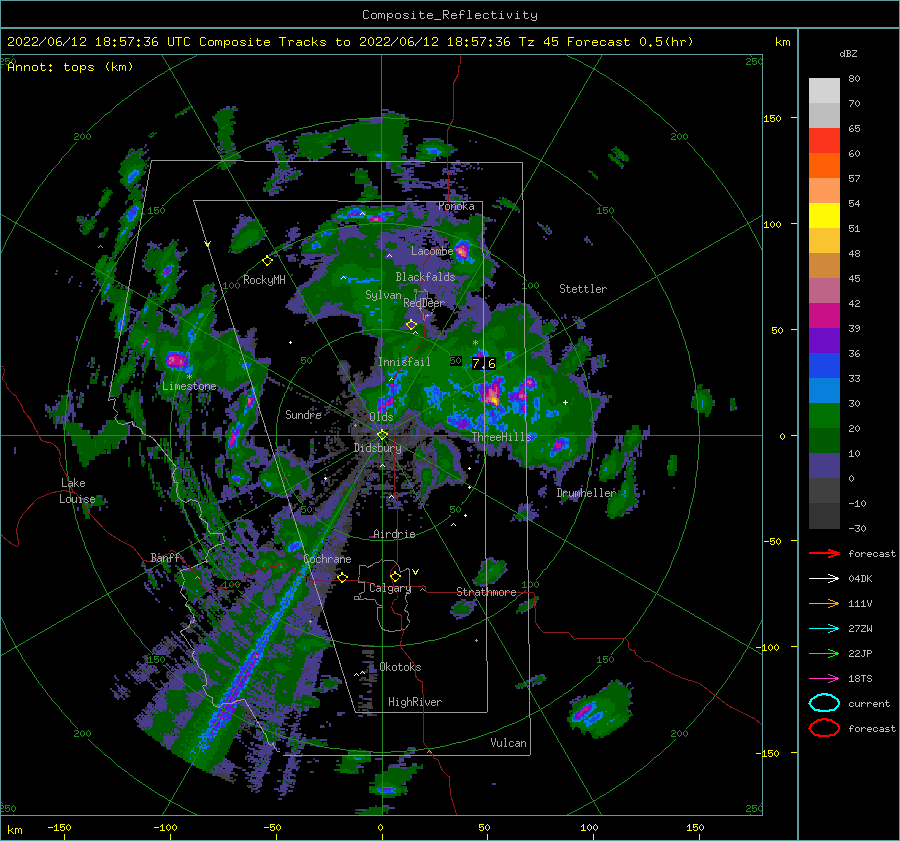This screenshot has width=900, height=841.
Task: Click the Strathmore city label
Action: point(486,592)
